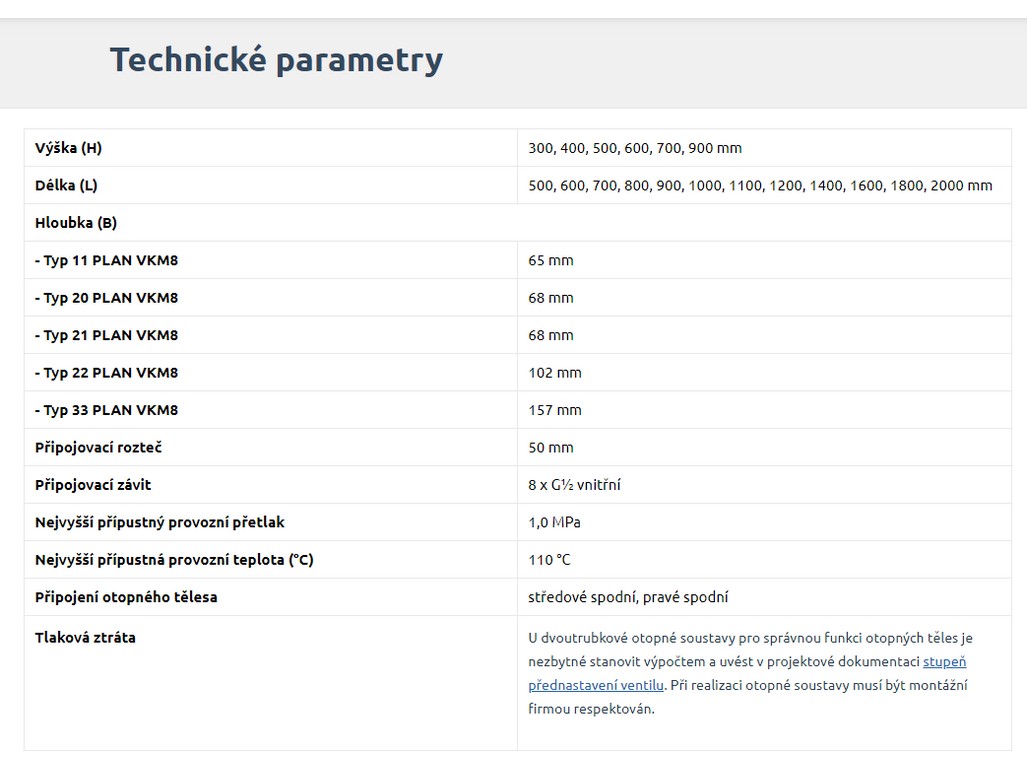Click the '1,0 MPa' pressure value
Viewport: 1027px width, 768px height.
554,522
